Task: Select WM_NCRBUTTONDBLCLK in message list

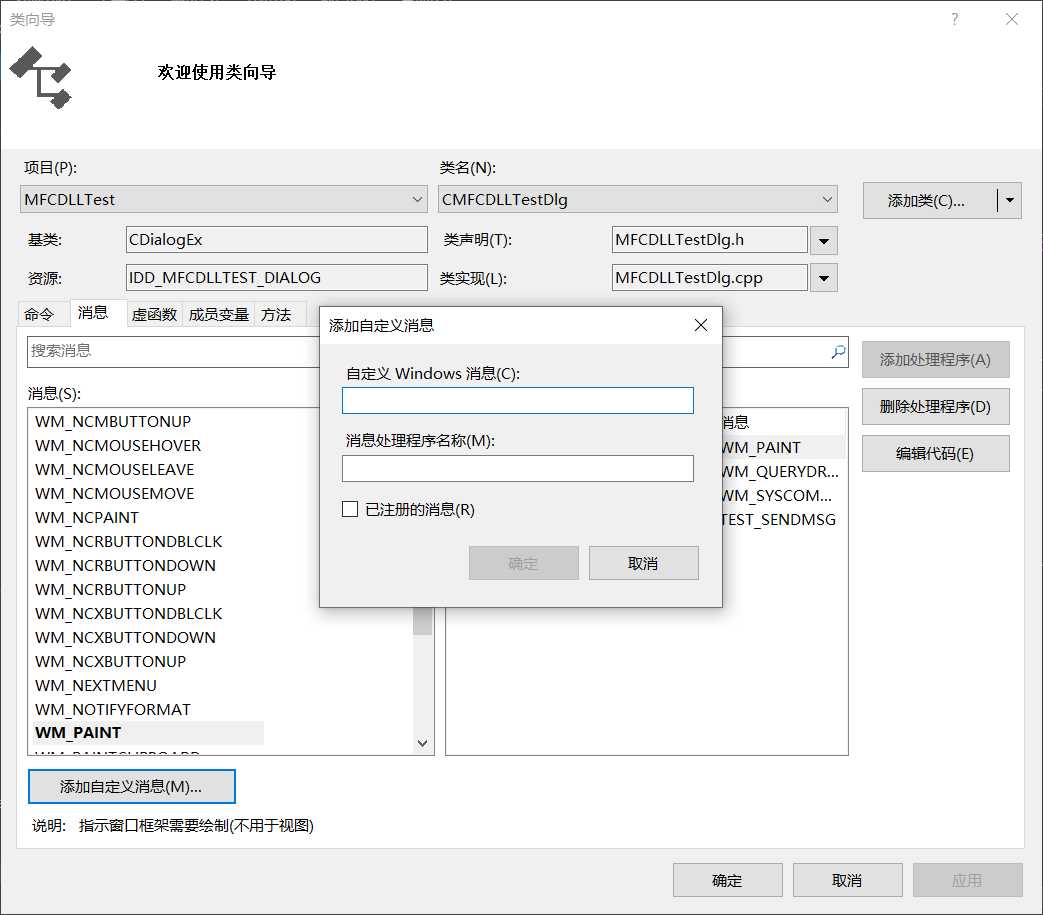Action: coord(128,541)
